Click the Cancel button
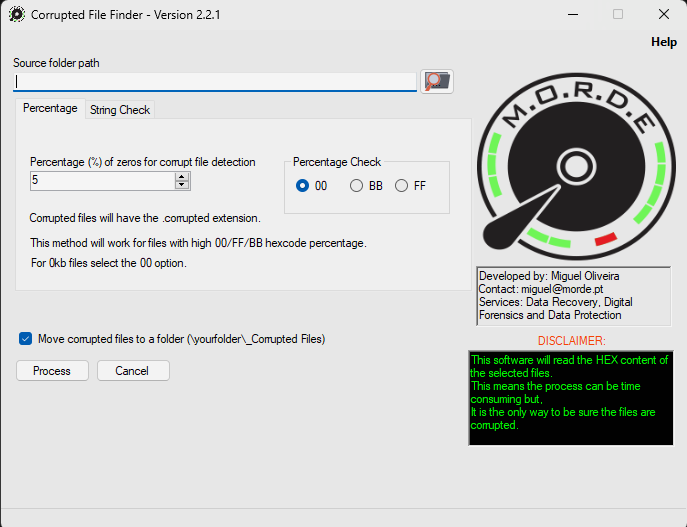The height and width of the screenshot is (527, 687). 133,371
